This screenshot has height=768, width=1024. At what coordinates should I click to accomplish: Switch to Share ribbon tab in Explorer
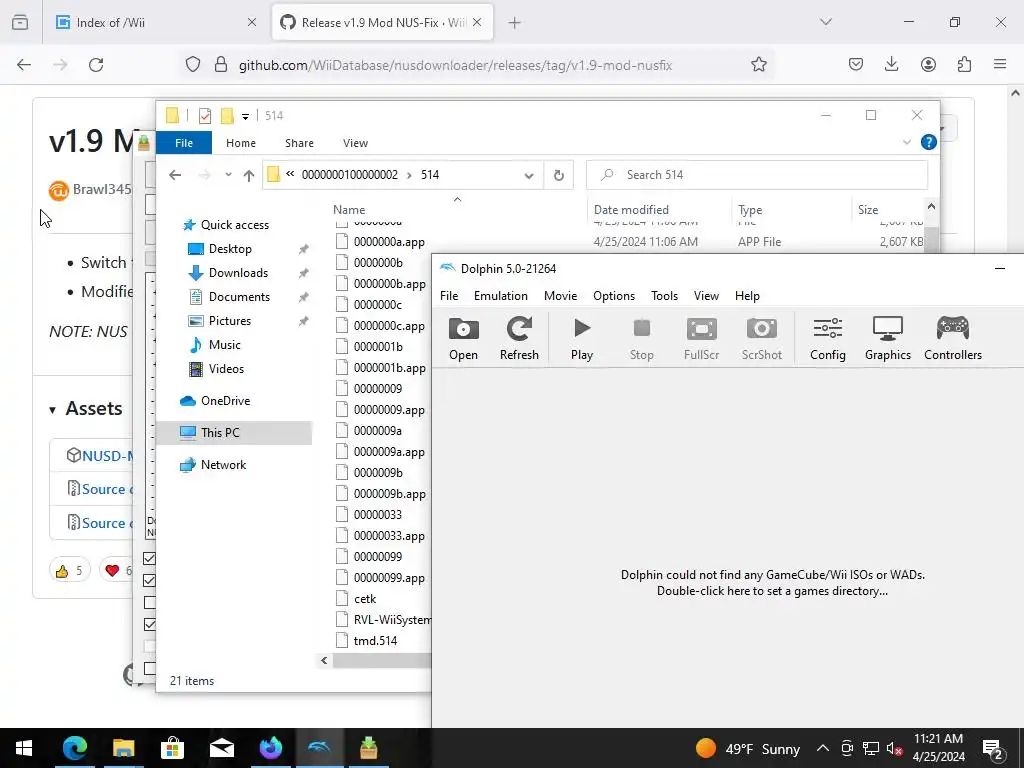click(x=299, y=143)
